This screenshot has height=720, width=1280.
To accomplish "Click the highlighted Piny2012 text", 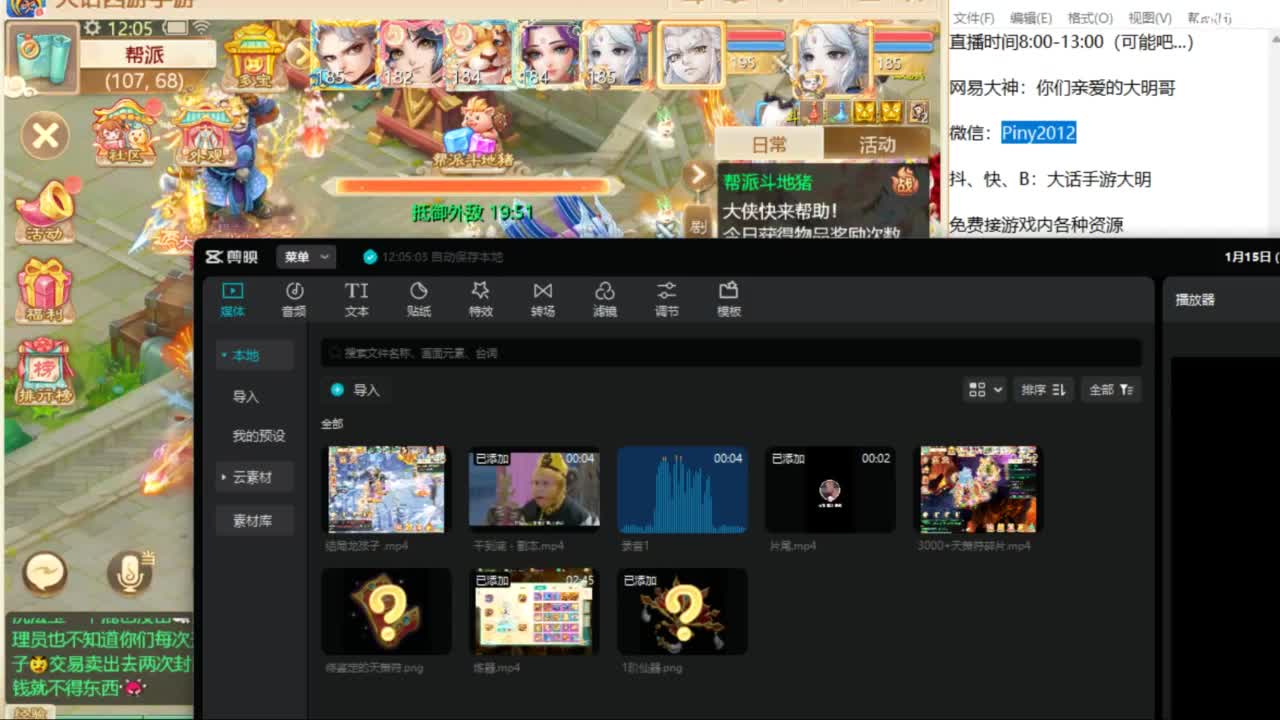I will click(1038, 133).
